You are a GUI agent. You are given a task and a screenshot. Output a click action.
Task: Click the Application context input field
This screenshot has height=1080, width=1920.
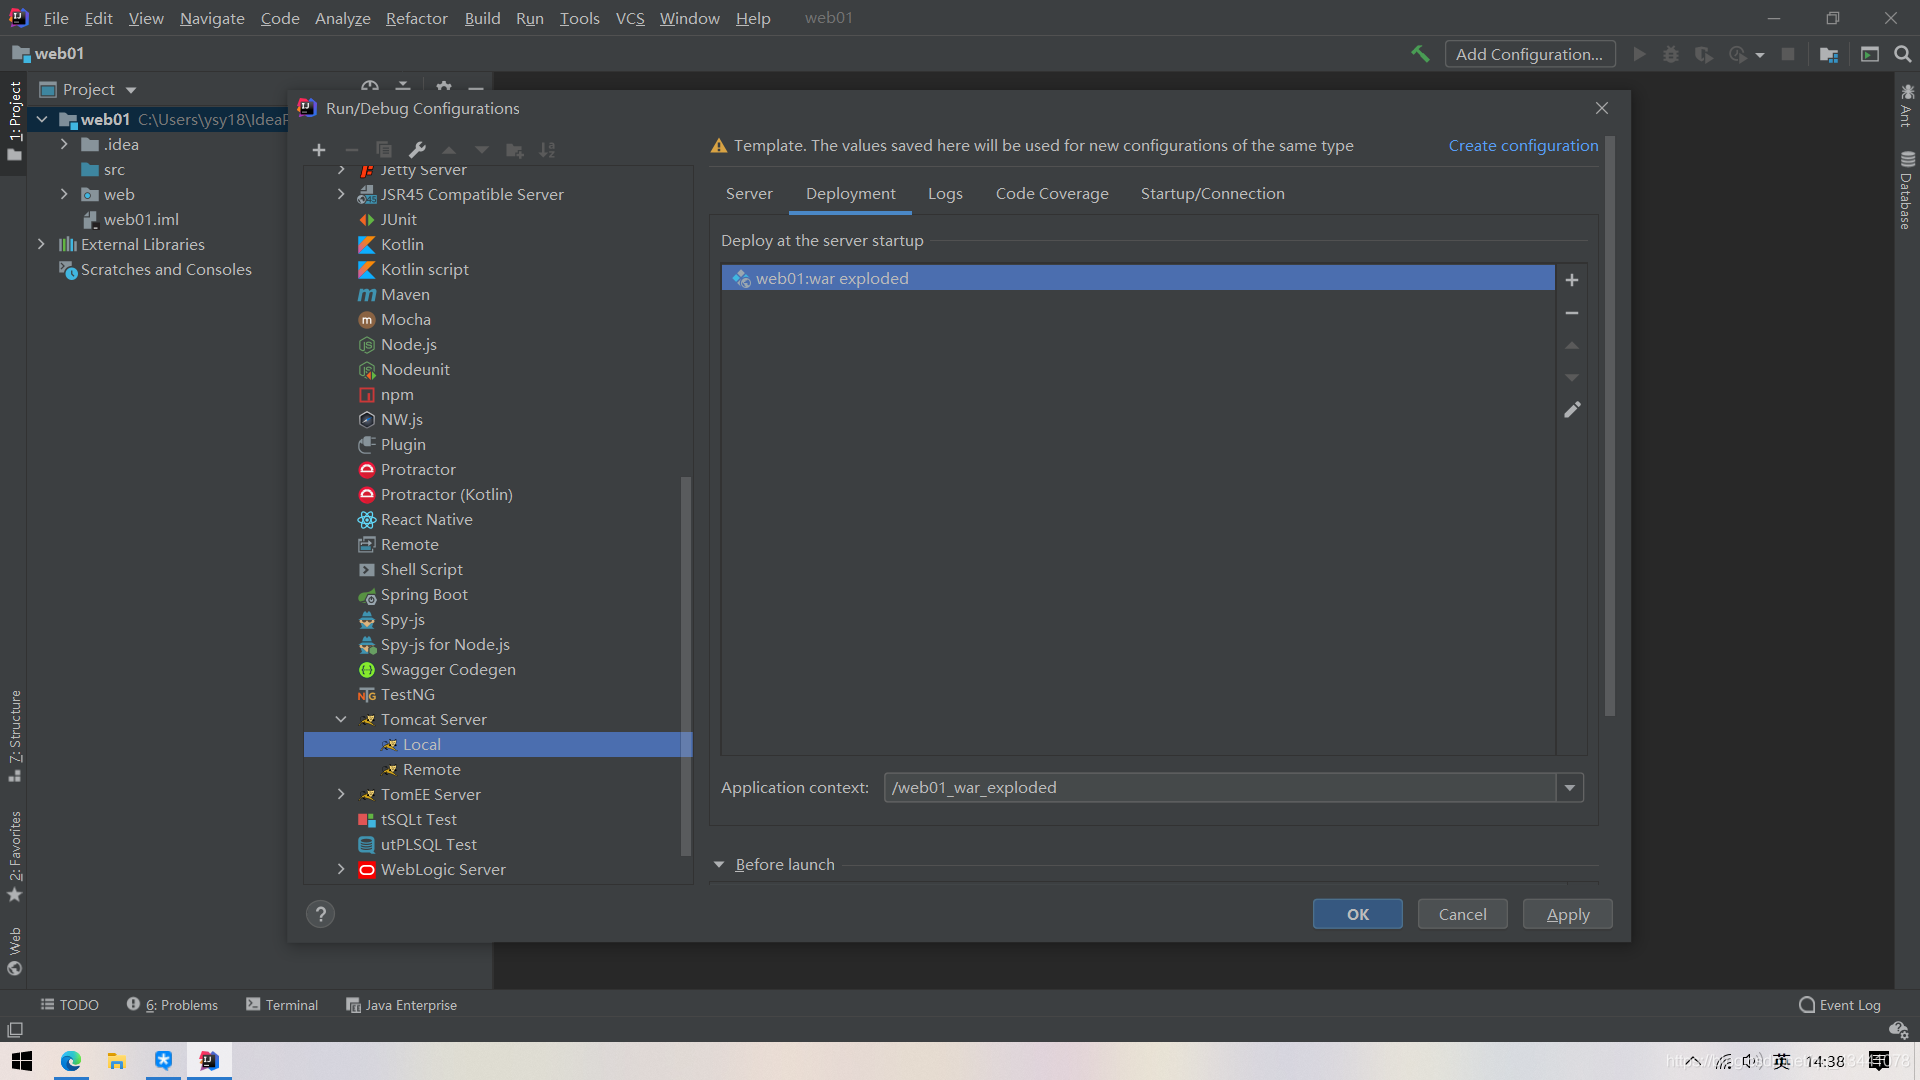[1222, 787]
